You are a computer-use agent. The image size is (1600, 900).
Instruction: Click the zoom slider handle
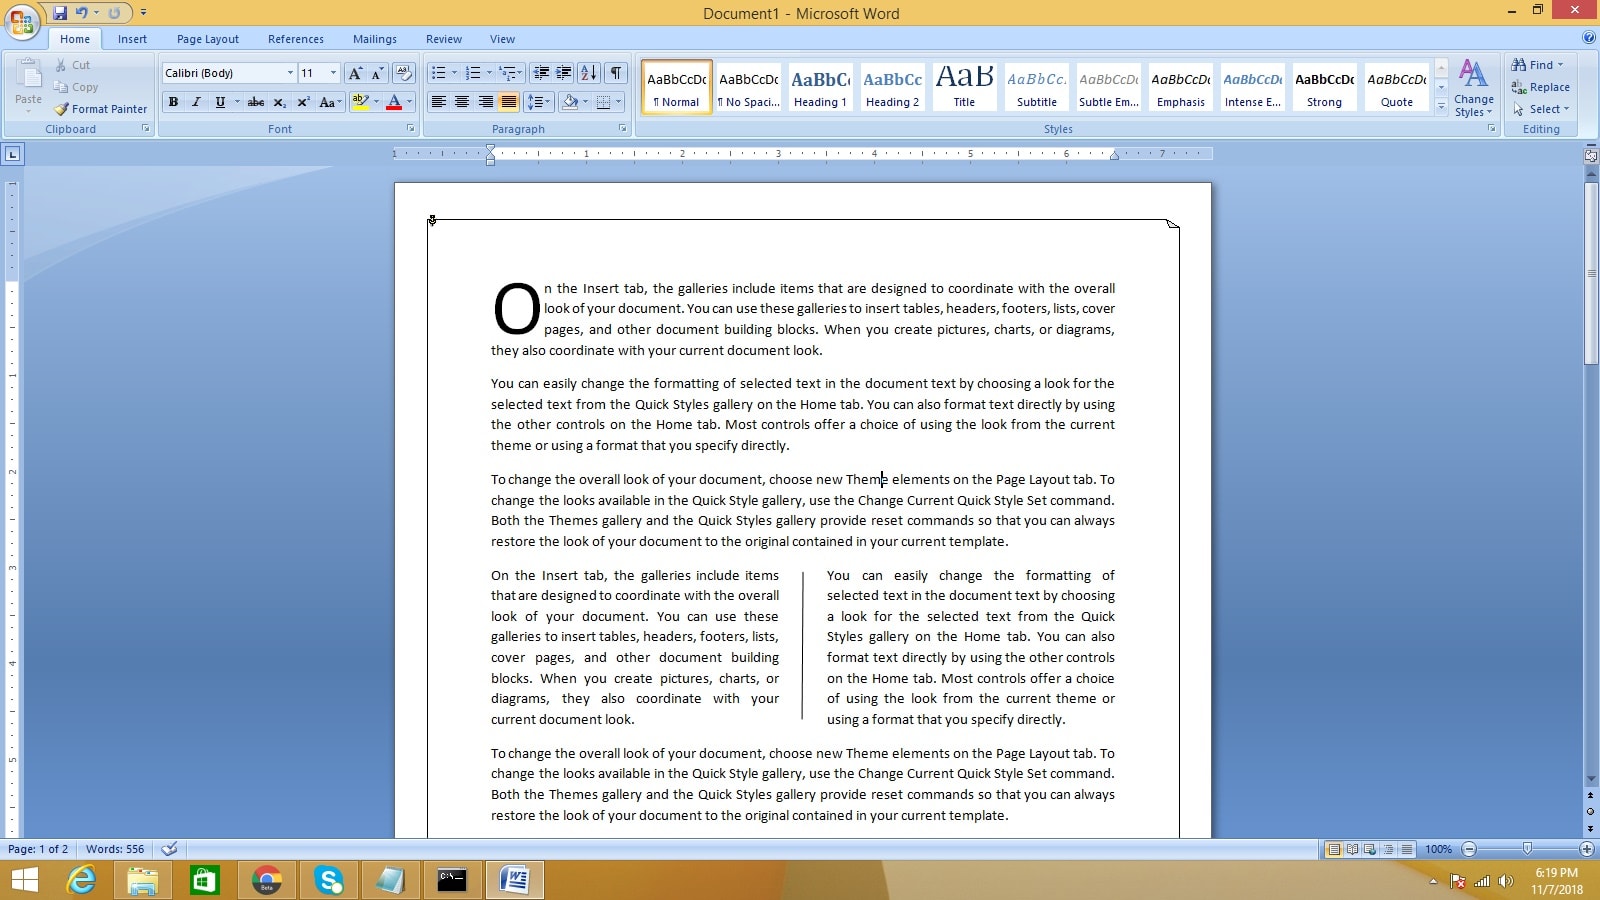coord(1527,849)
